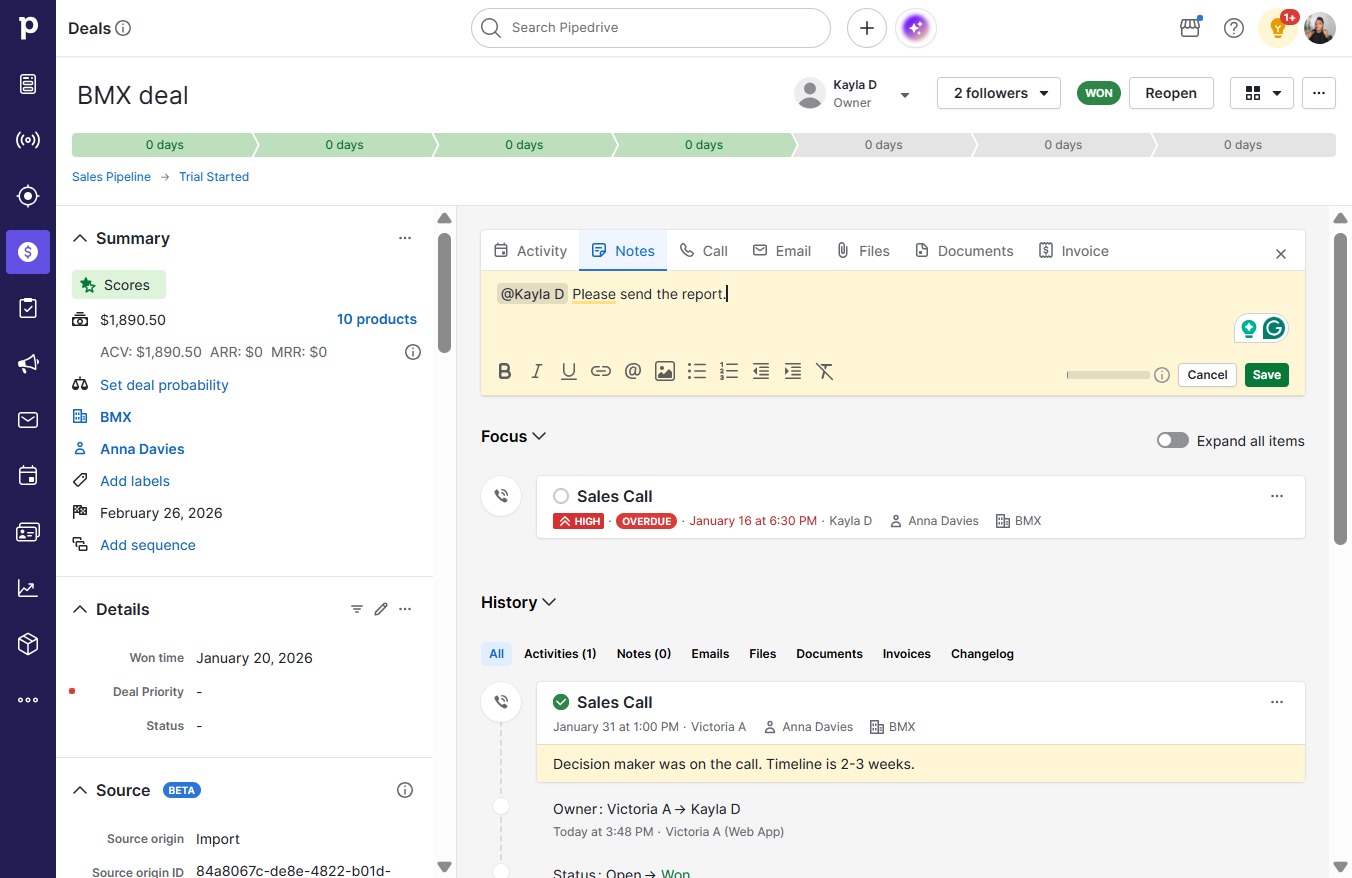Switch to the Files composer tab

(x=863, y=251)
